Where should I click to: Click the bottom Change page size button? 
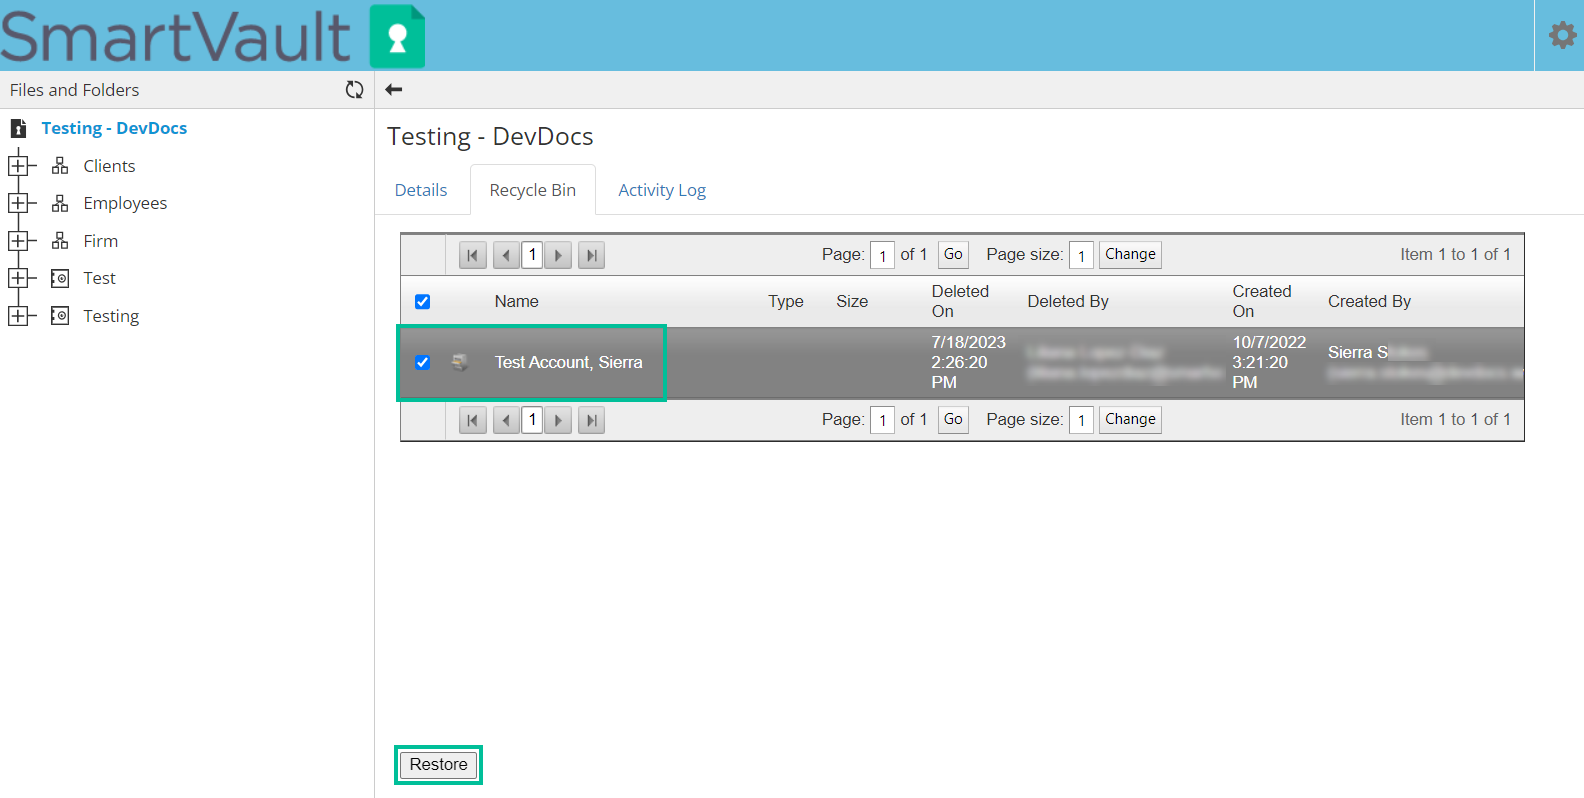1130,420
